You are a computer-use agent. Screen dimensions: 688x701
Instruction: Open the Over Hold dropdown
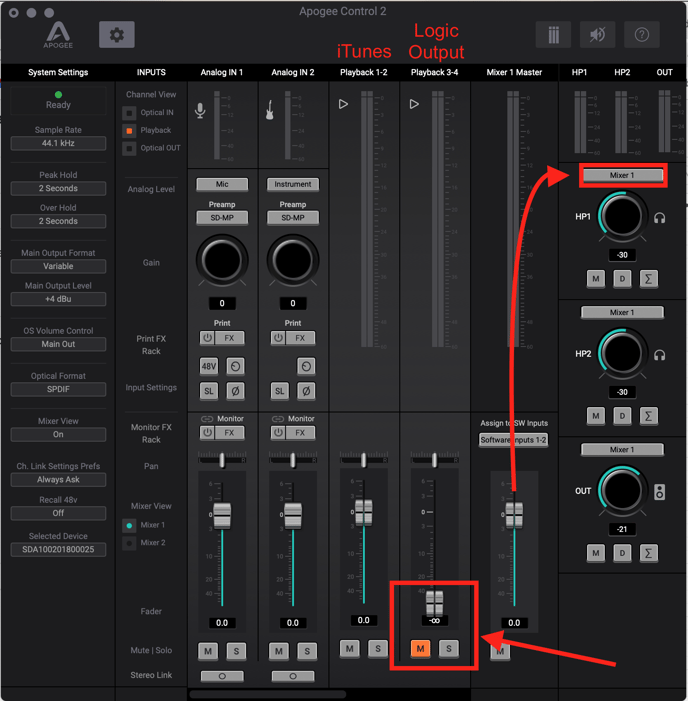(58, 221)
